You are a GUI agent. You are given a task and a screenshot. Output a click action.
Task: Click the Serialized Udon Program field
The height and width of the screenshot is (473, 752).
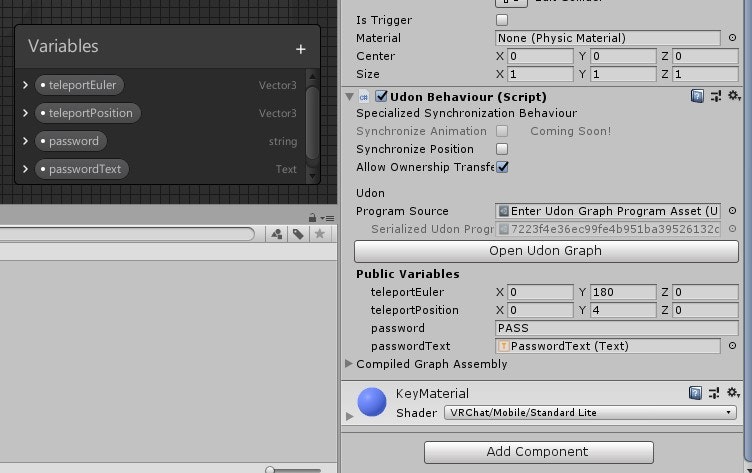click(x=607, y=229)
